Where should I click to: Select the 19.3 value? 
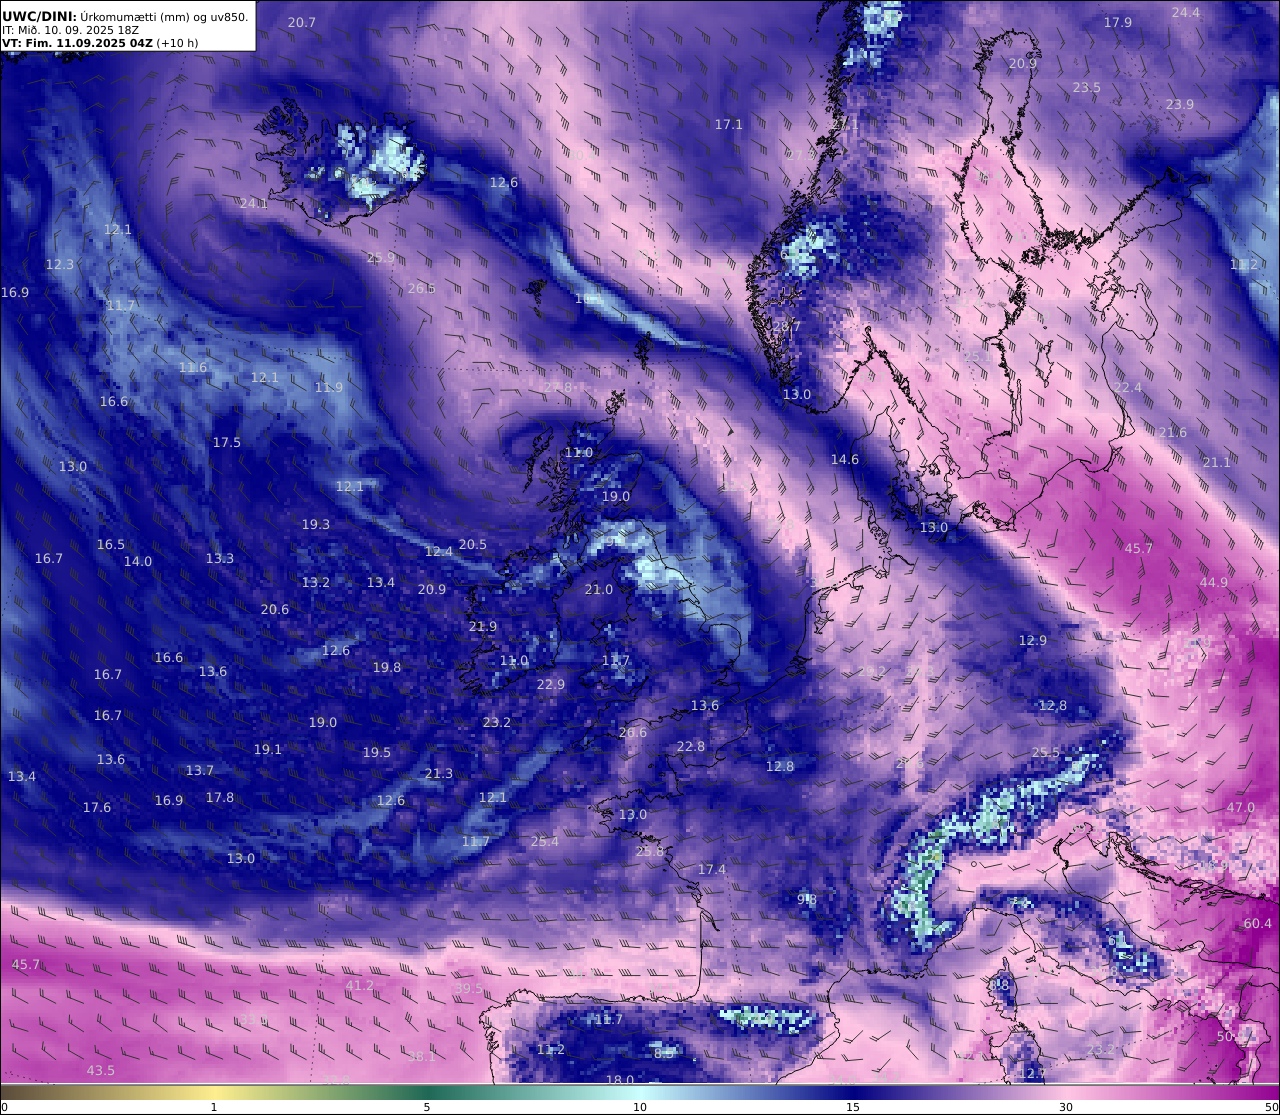pos(315,525)
